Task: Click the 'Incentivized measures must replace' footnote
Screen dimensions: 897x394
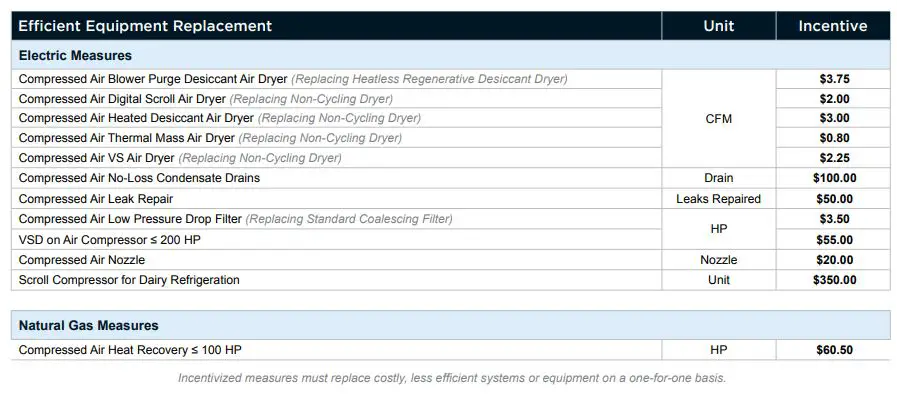Action: pos(451,378)
